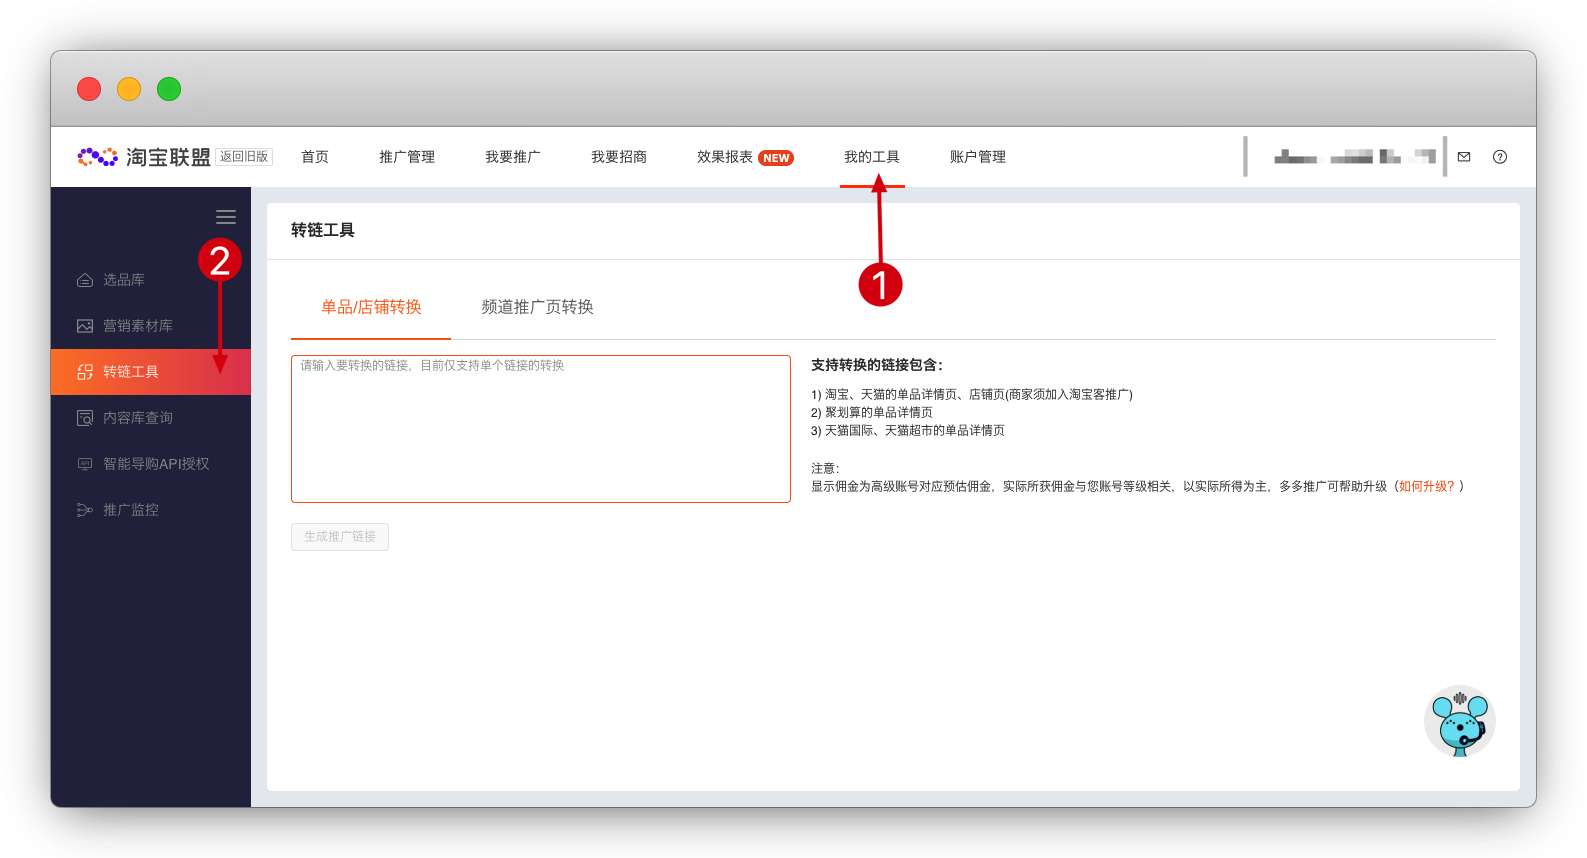Click the 聚划算的单品详情页 line
This screenshot has width=1587, height=858.
point(872,412)
